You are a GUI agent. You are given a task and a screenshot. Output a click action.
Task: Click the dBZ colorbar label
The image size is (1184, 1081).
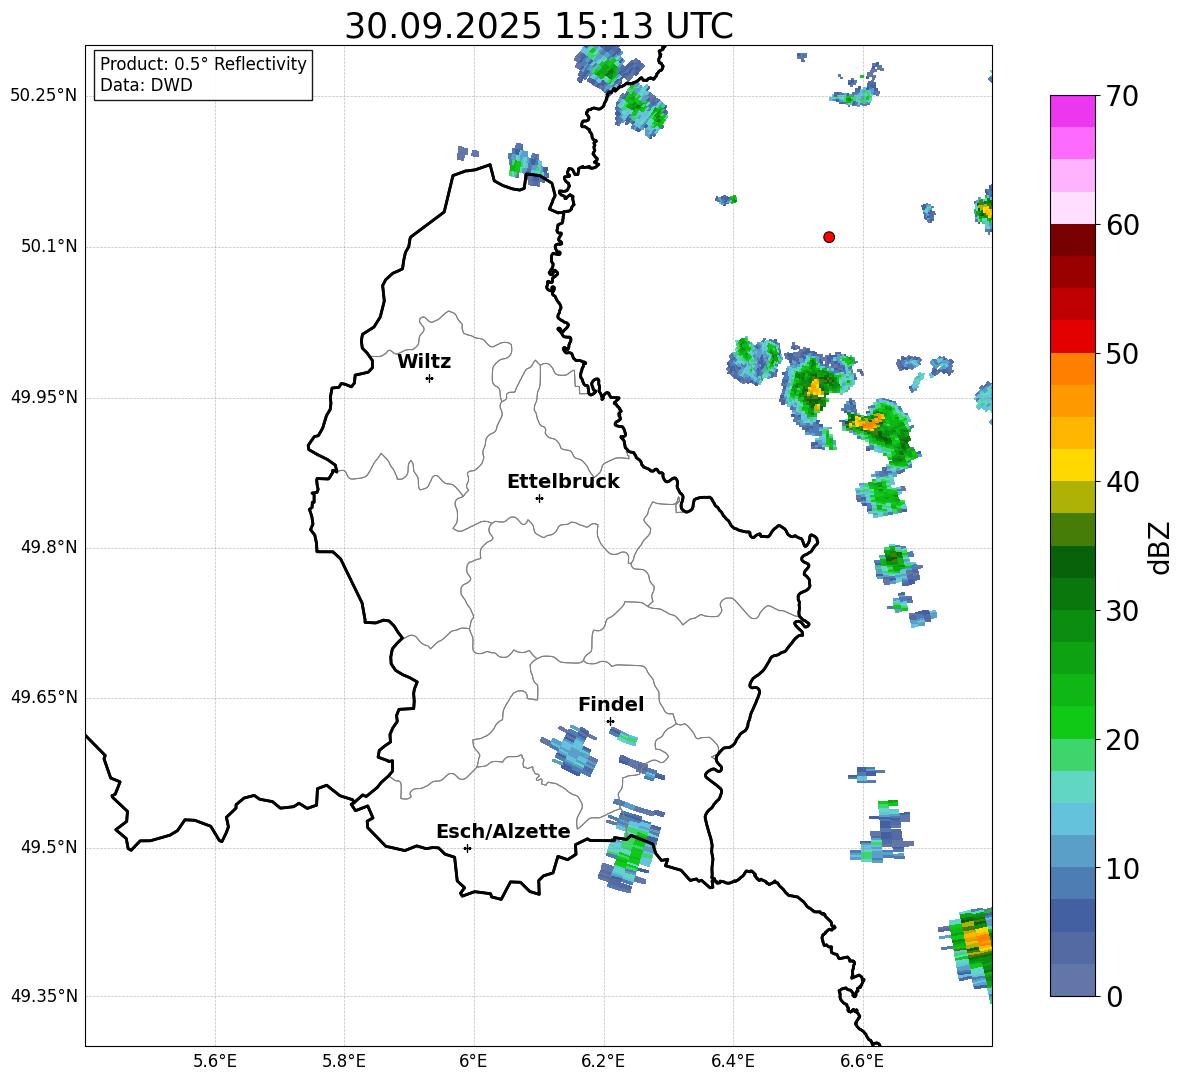point(1159,547)
